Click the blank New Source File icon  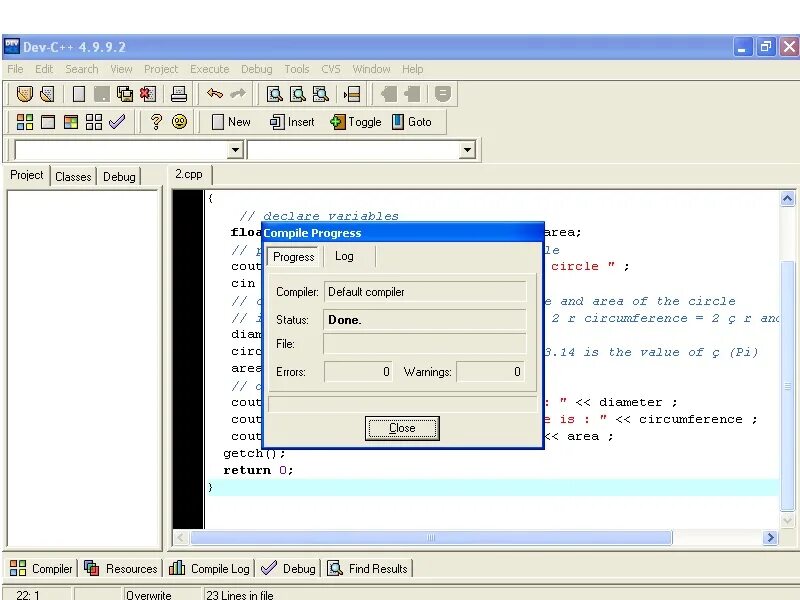pos(79,94)
